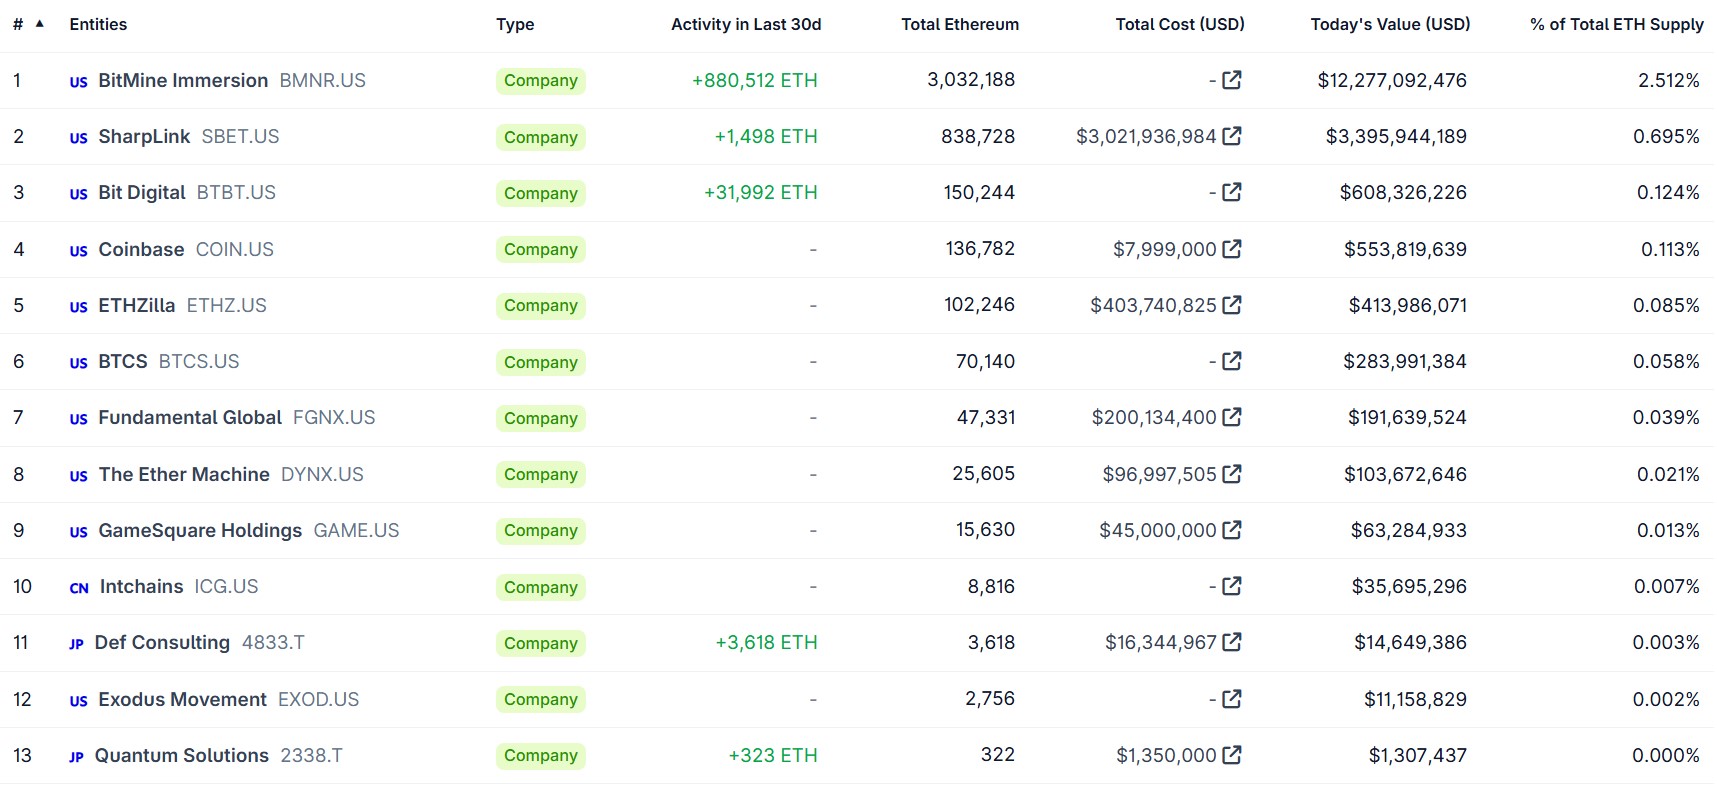Sort by the Entities column header
Image resolution: width=1717 pixels, height=787 pixels.
[x=98, y=24]
